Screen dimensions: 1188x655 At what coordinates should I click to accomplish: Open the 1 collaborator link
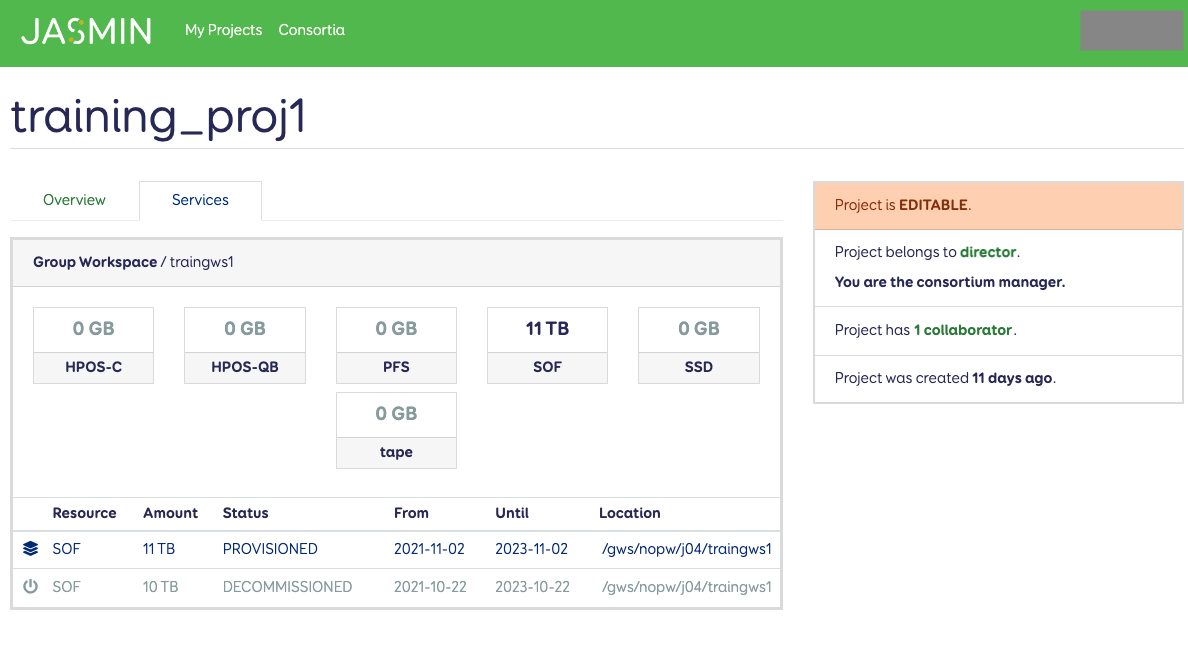click(962, 330)
